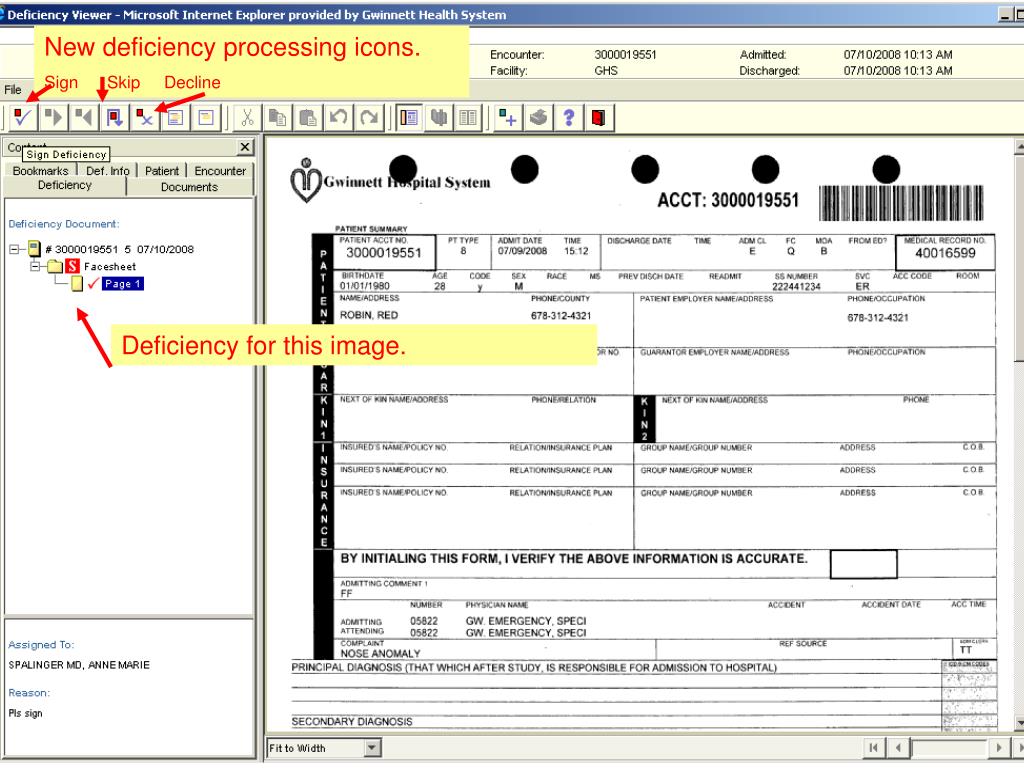Go to the previous page button
The image size is (1024, 768).
[899, 748]
